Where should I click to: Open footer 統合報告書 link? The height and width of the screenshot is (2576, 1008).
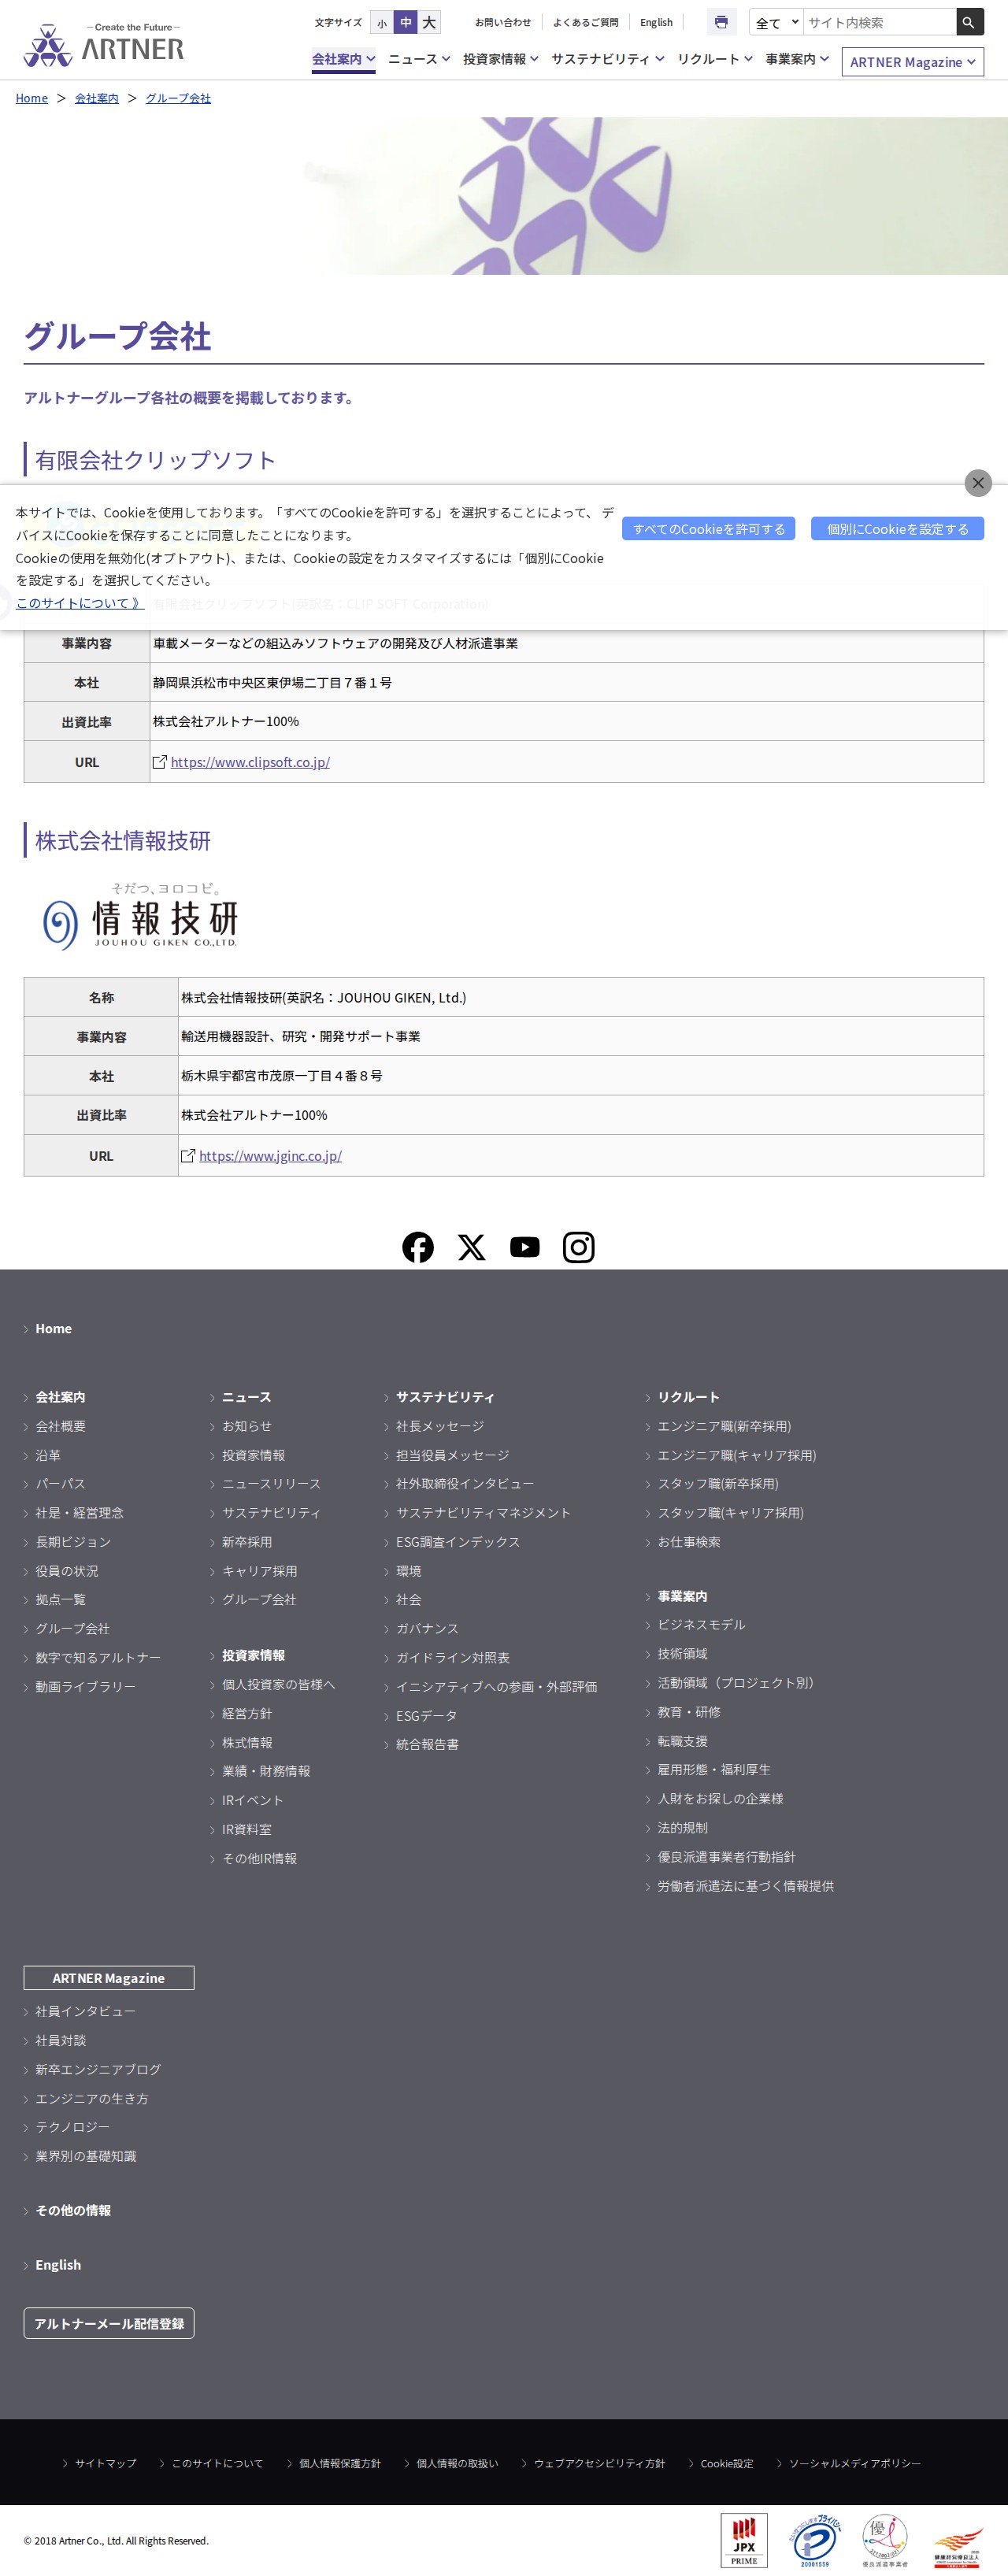pos(427,1745)
